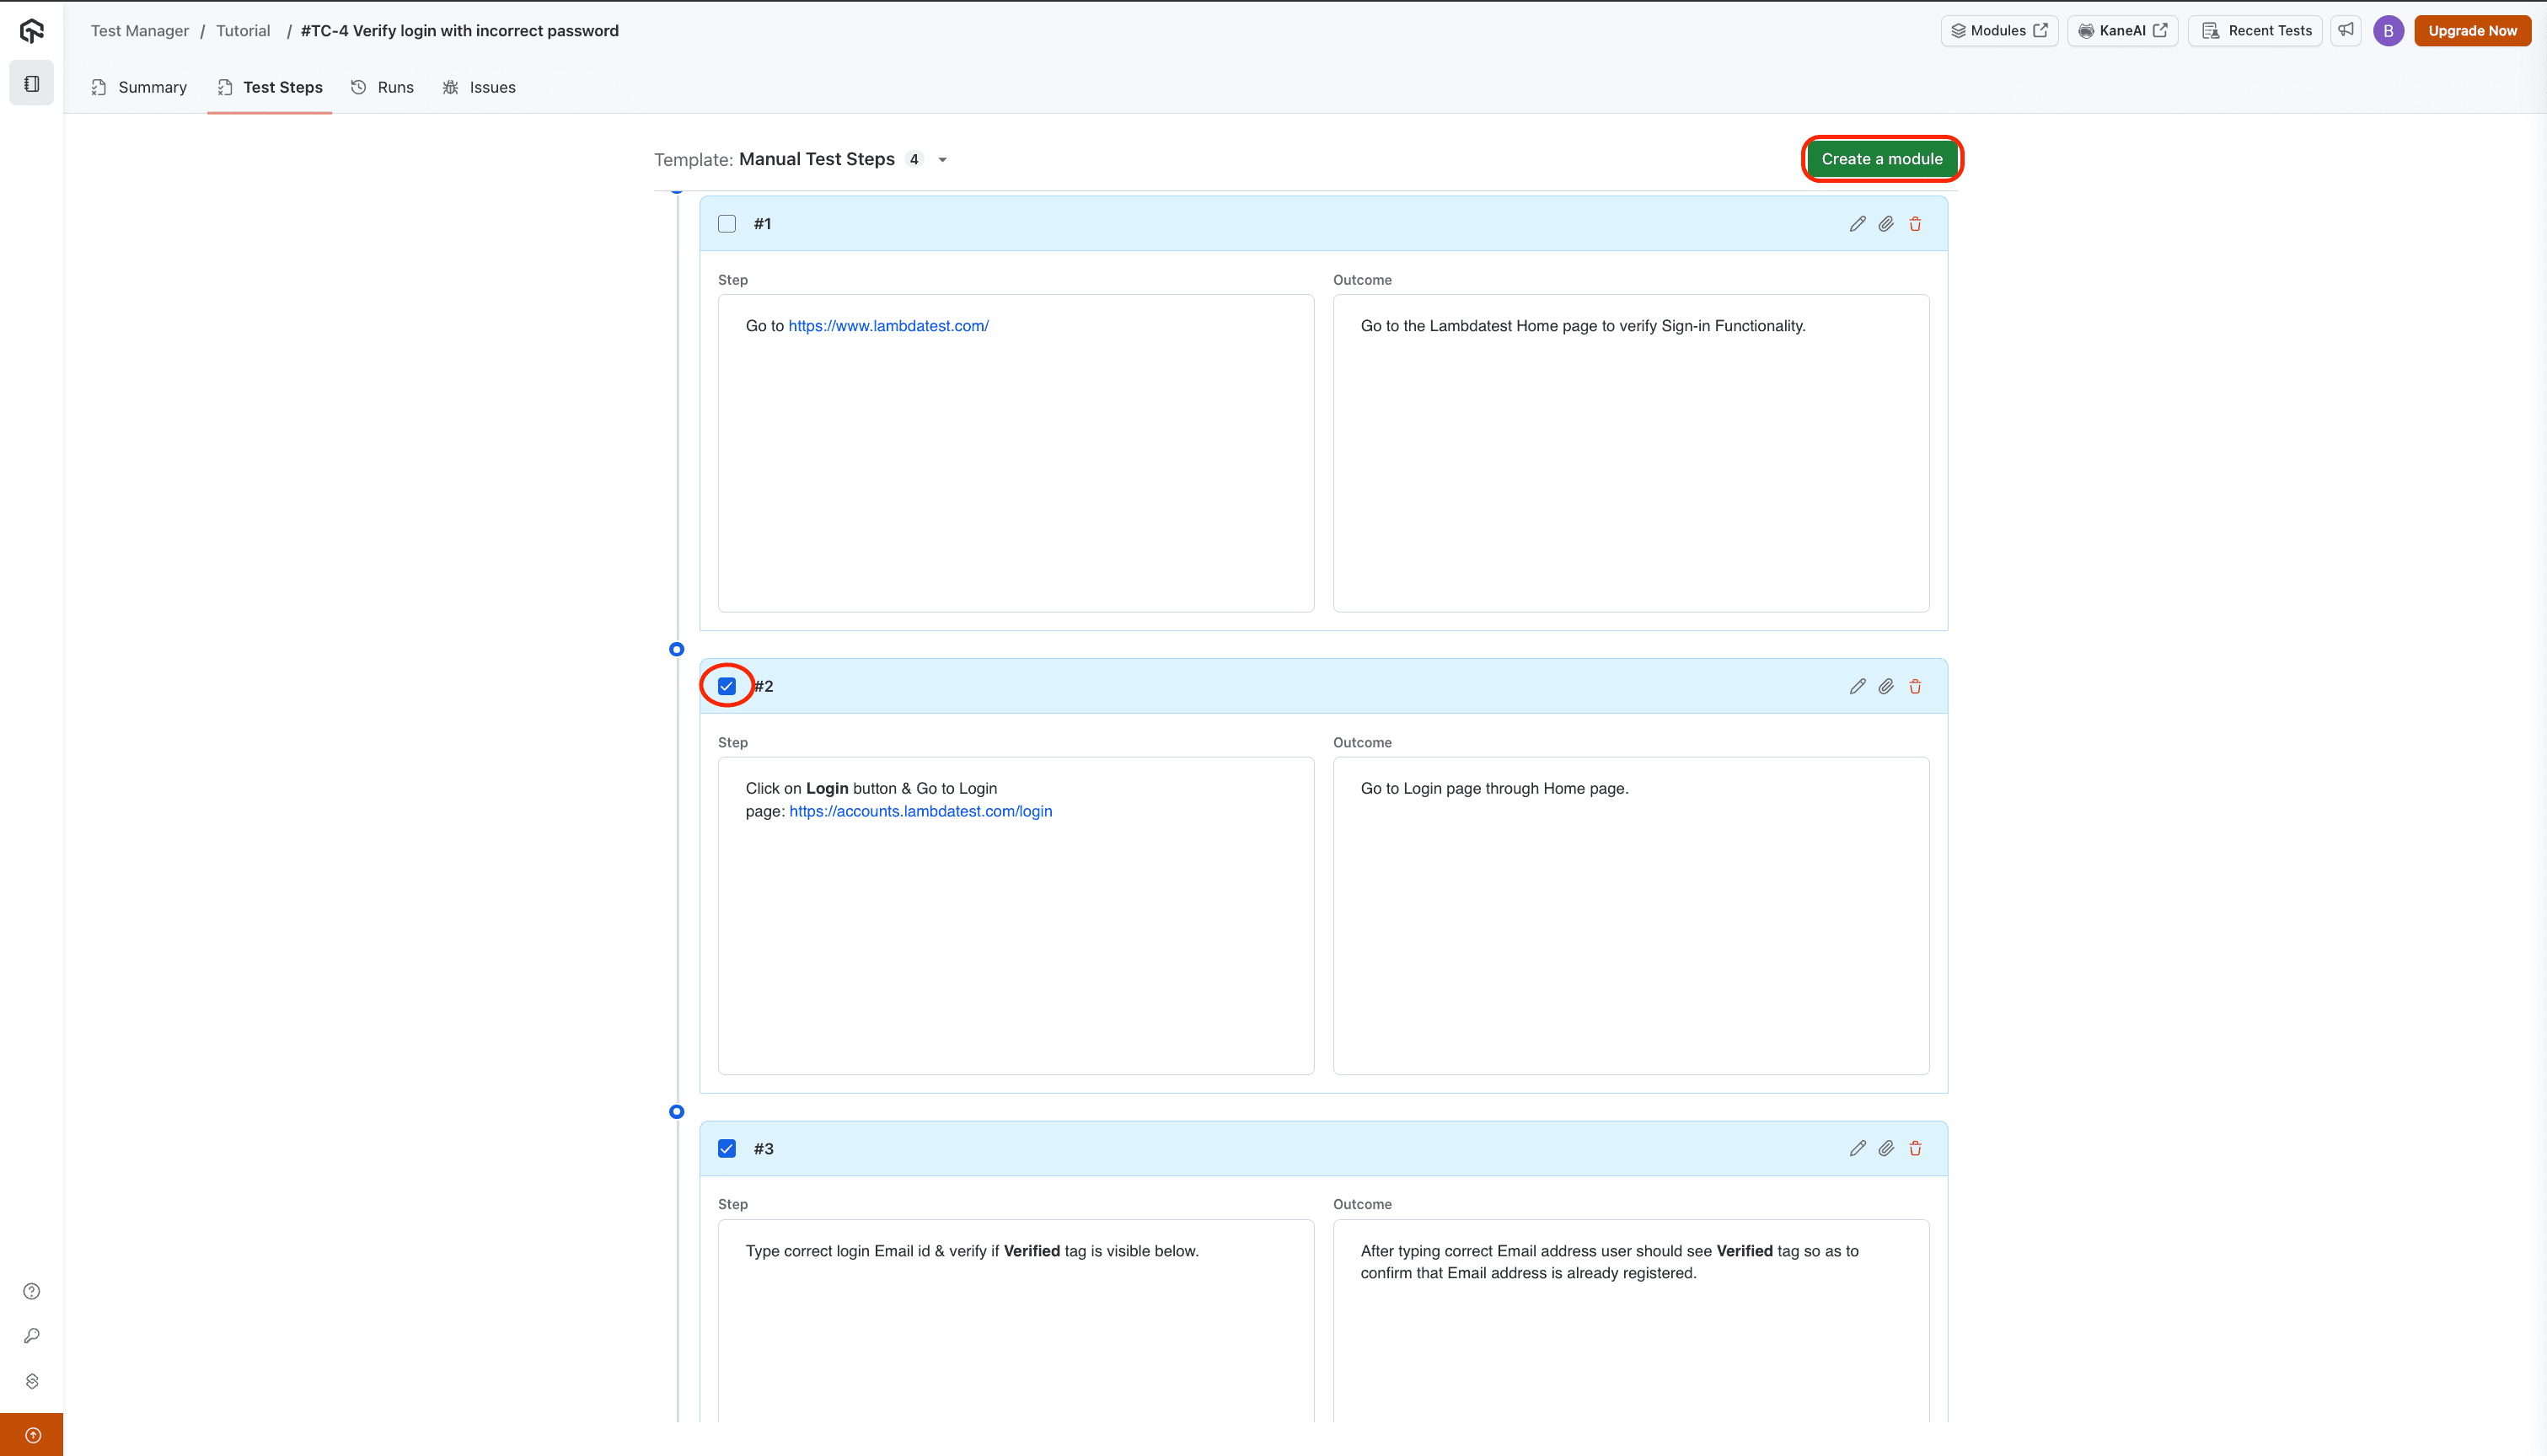Toggle the sidebar panel icon
Image resolution: width=2547 pixels, height=1456 pixels.
tap(32, 84)
